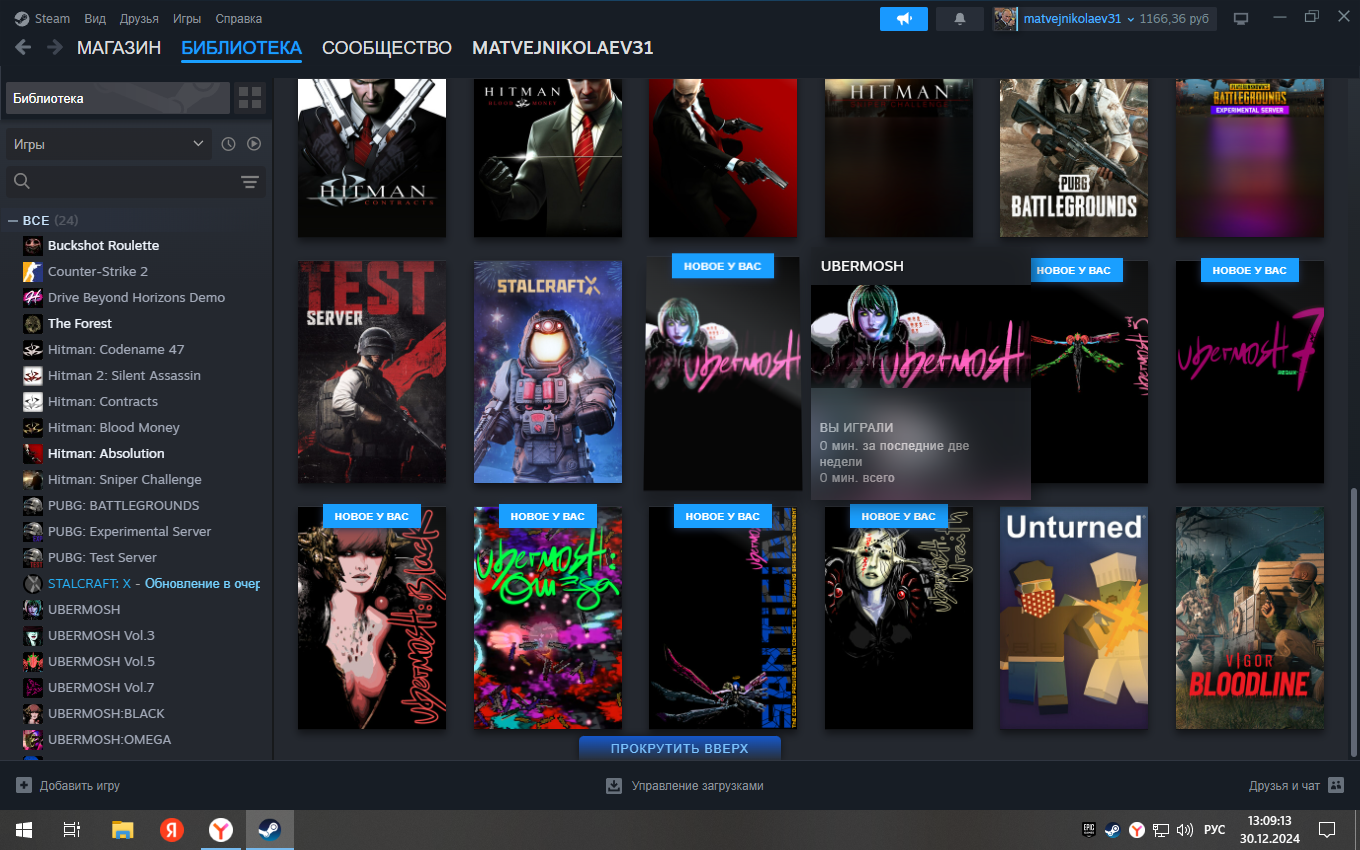Open the announcements megaphone button

[x=904, y=19]
